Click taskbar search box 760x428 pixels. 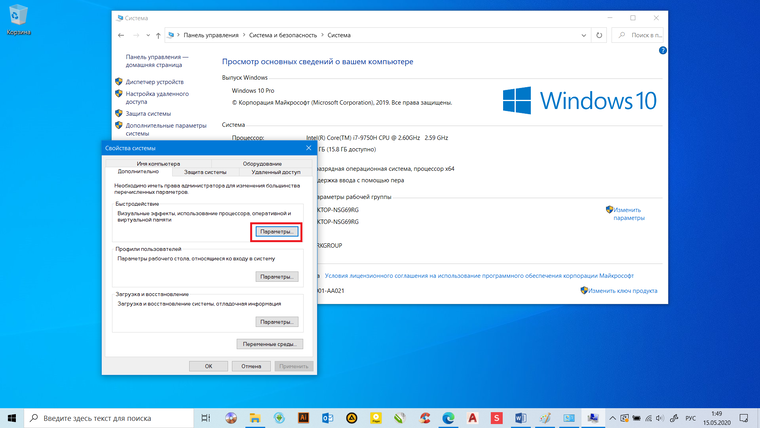coord(109,418)
